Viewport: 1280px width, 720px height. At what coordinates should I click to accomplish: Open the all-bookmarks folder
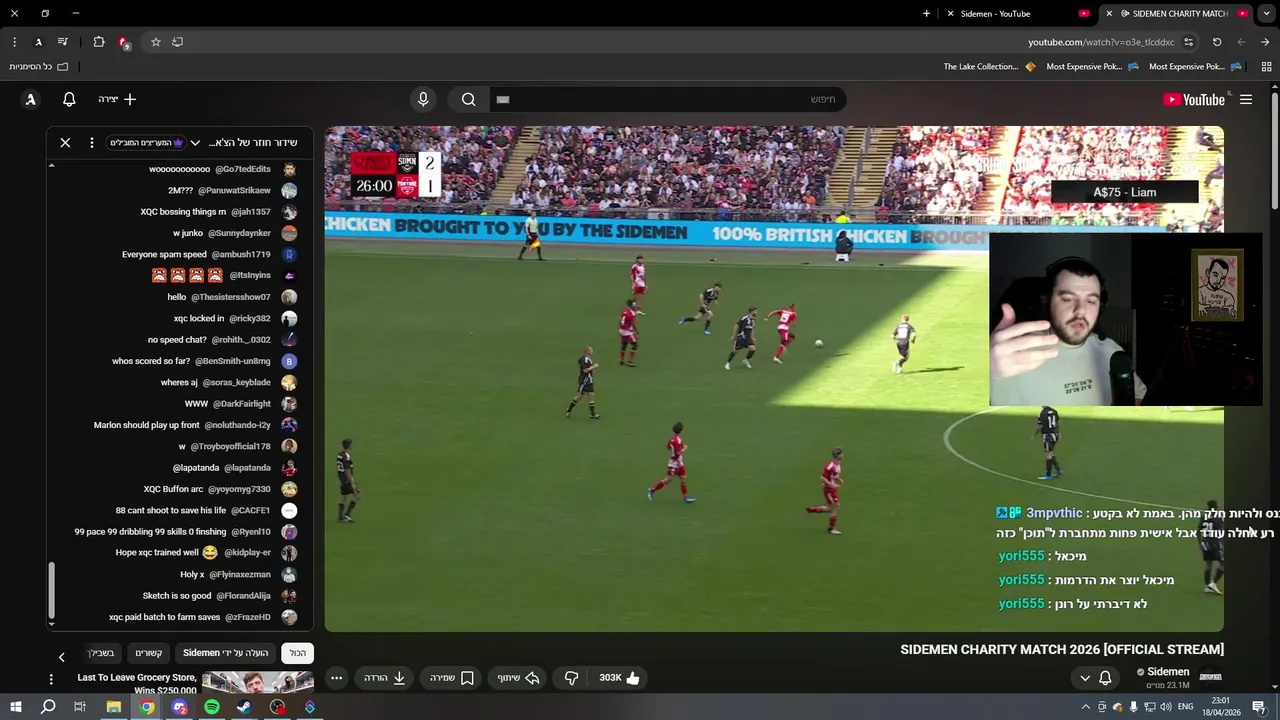coord(40,66)
